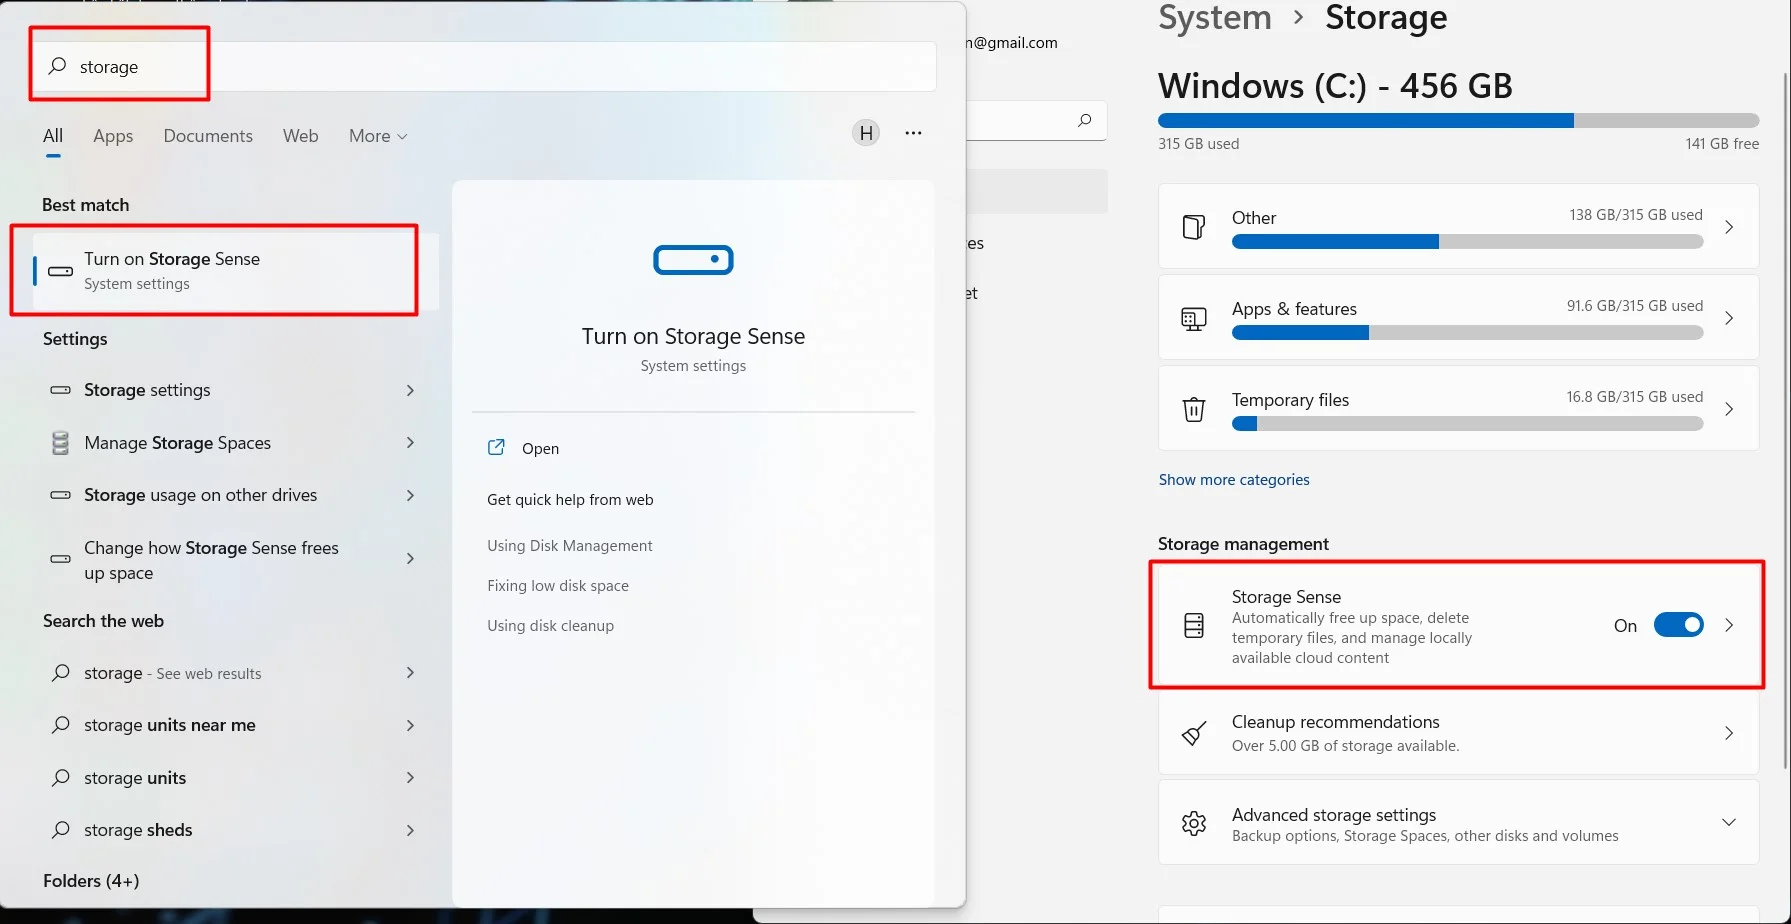
Task: Open the Storage Sense details chevron
Action: (x=1729, y=625)
